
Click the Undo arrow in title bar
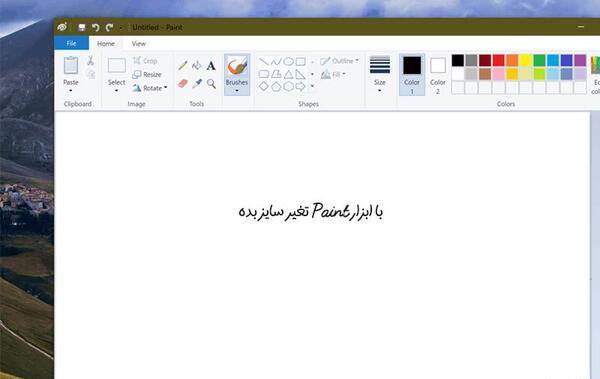click(x=95, y=27)
